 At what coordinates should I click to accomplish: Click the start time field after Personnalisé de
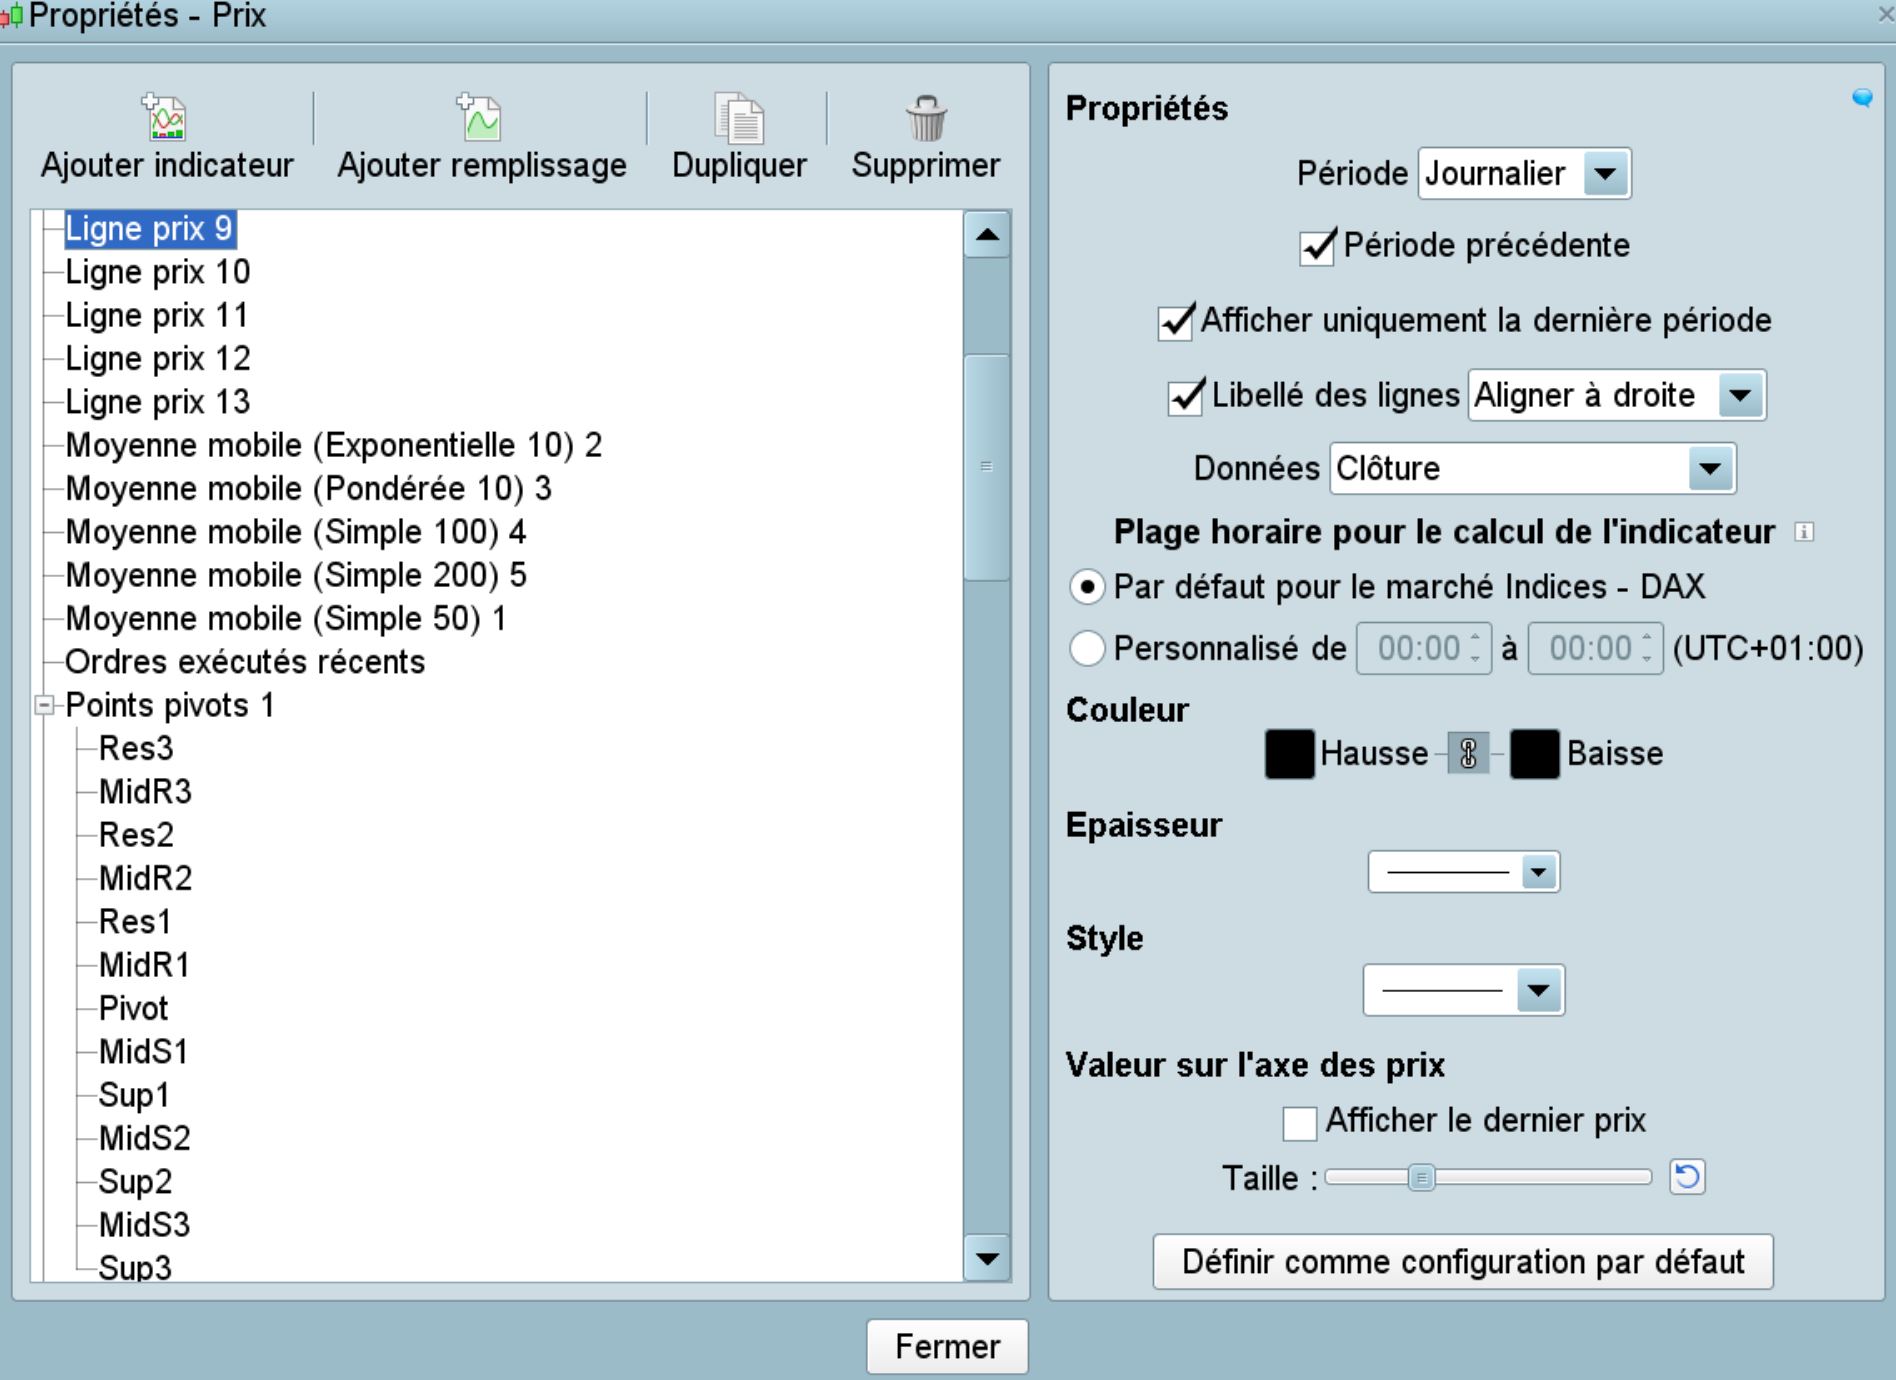click(x=1424, y=648)
